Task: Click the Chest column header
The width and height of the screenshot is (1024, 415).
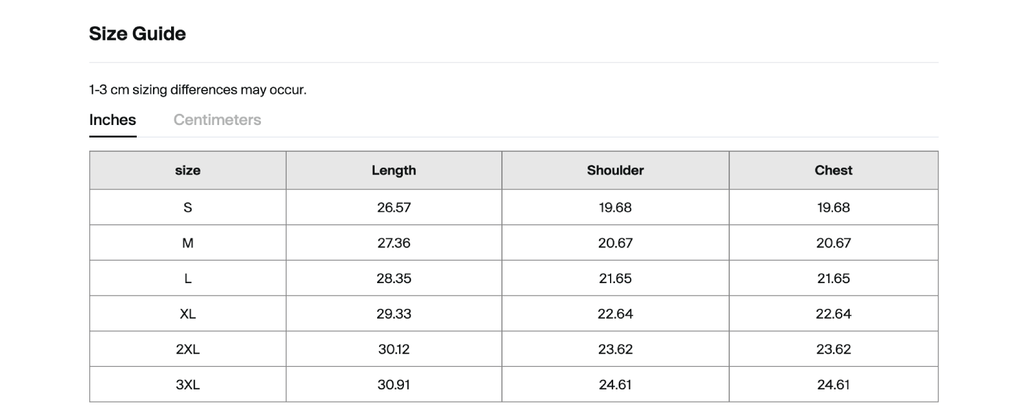Action: click(x=833, y=170)
